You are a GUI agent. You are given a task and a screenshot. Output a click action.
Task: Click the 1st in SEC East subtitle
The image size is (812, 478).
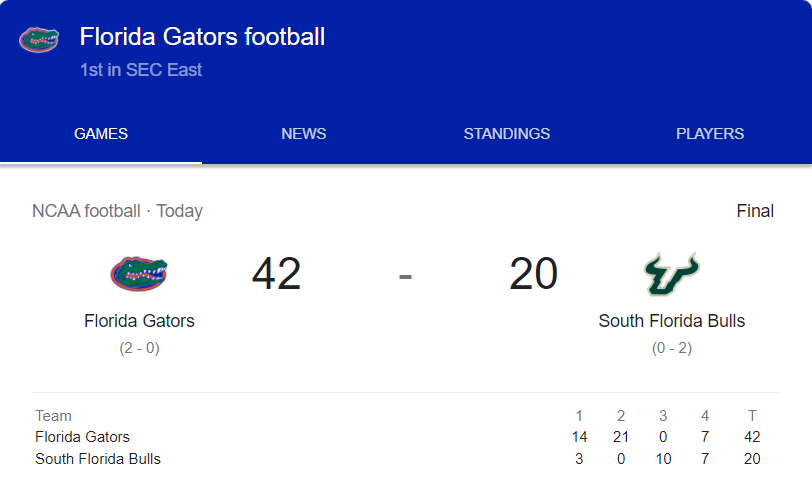141,70
